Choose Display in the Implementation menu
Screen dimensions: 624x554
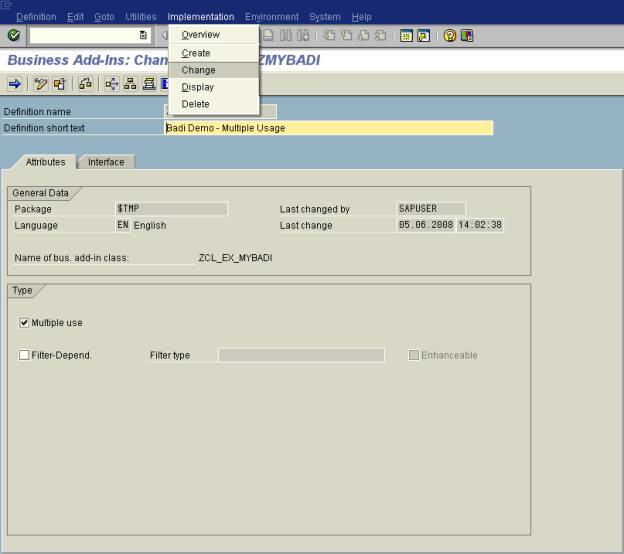(x=214, y=87)
